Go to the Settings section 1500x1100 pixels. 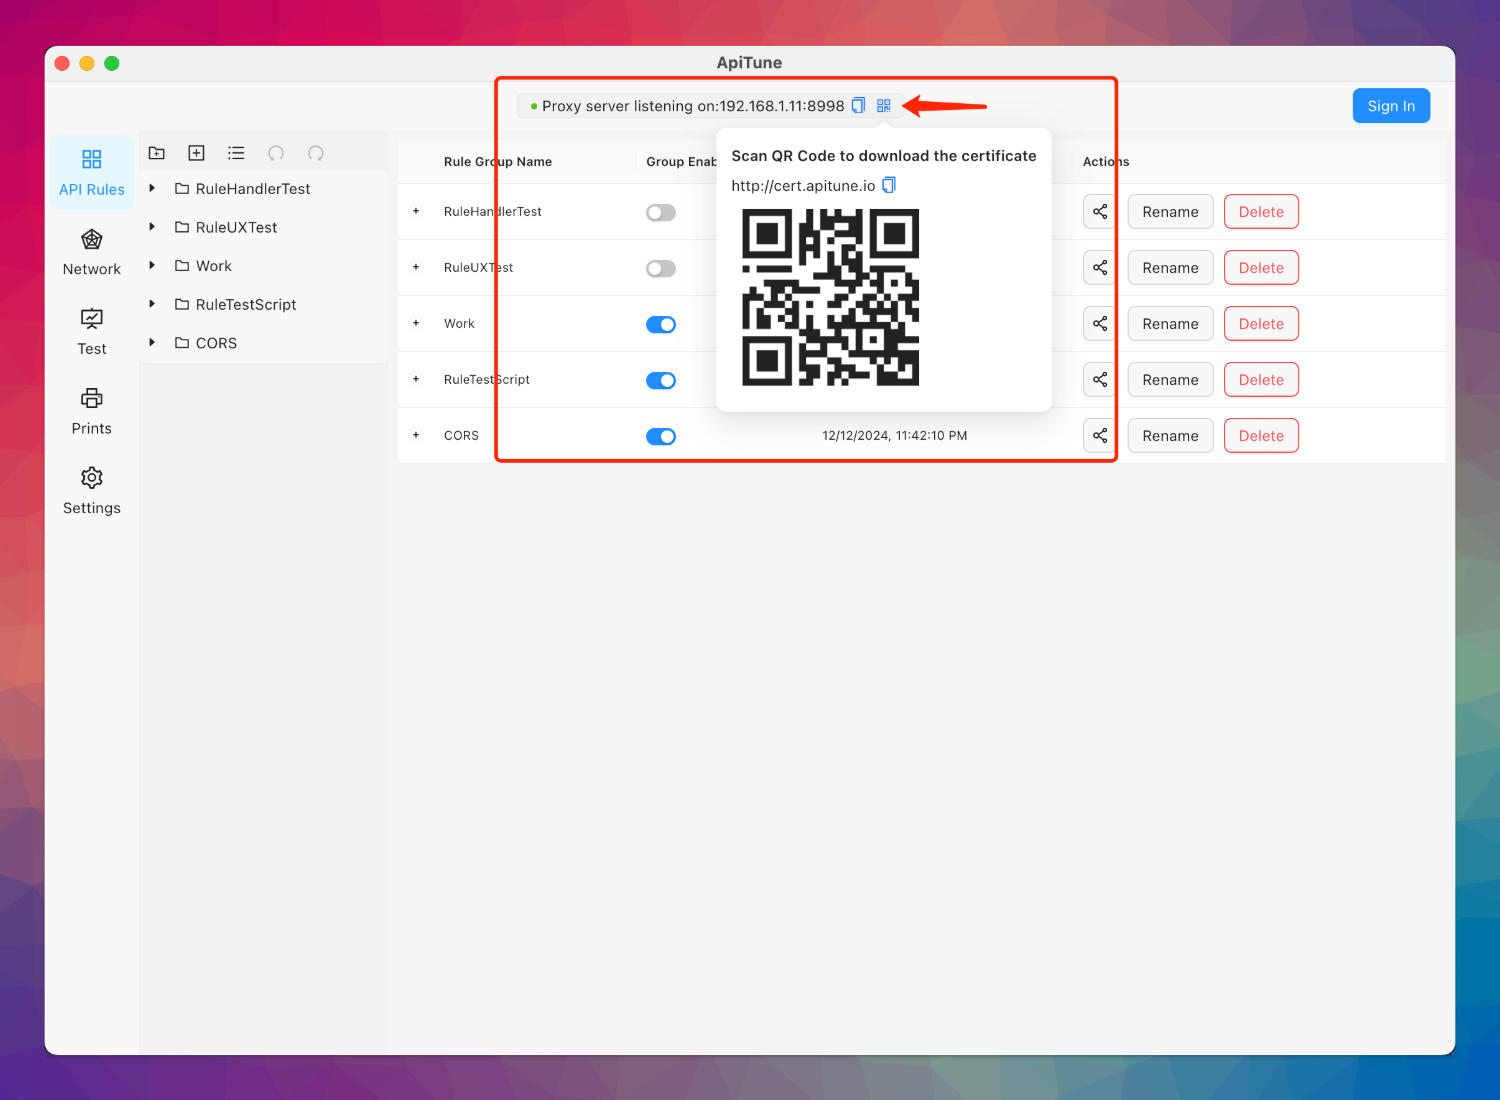coord(92,490)
